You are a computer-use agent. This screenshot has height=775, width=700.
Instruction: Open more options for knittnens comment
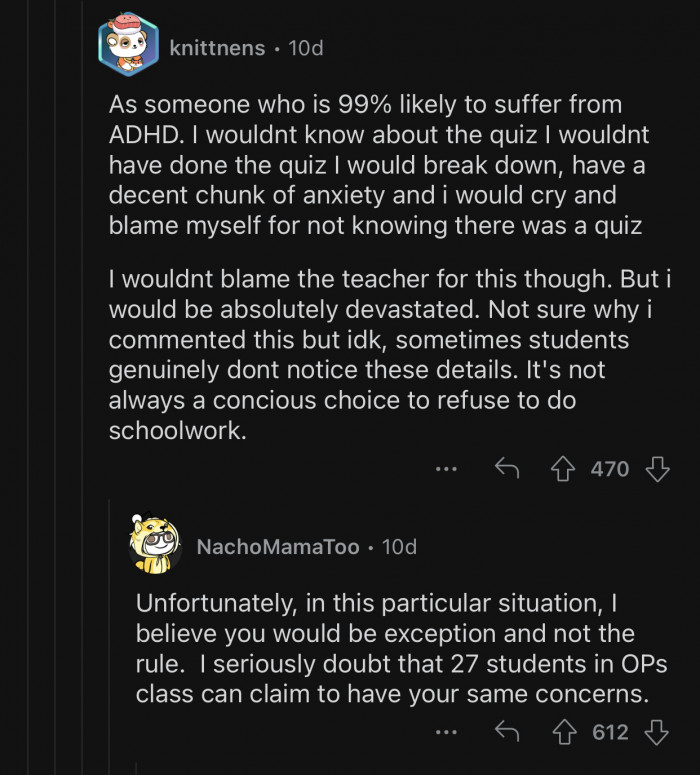(446, 468)
